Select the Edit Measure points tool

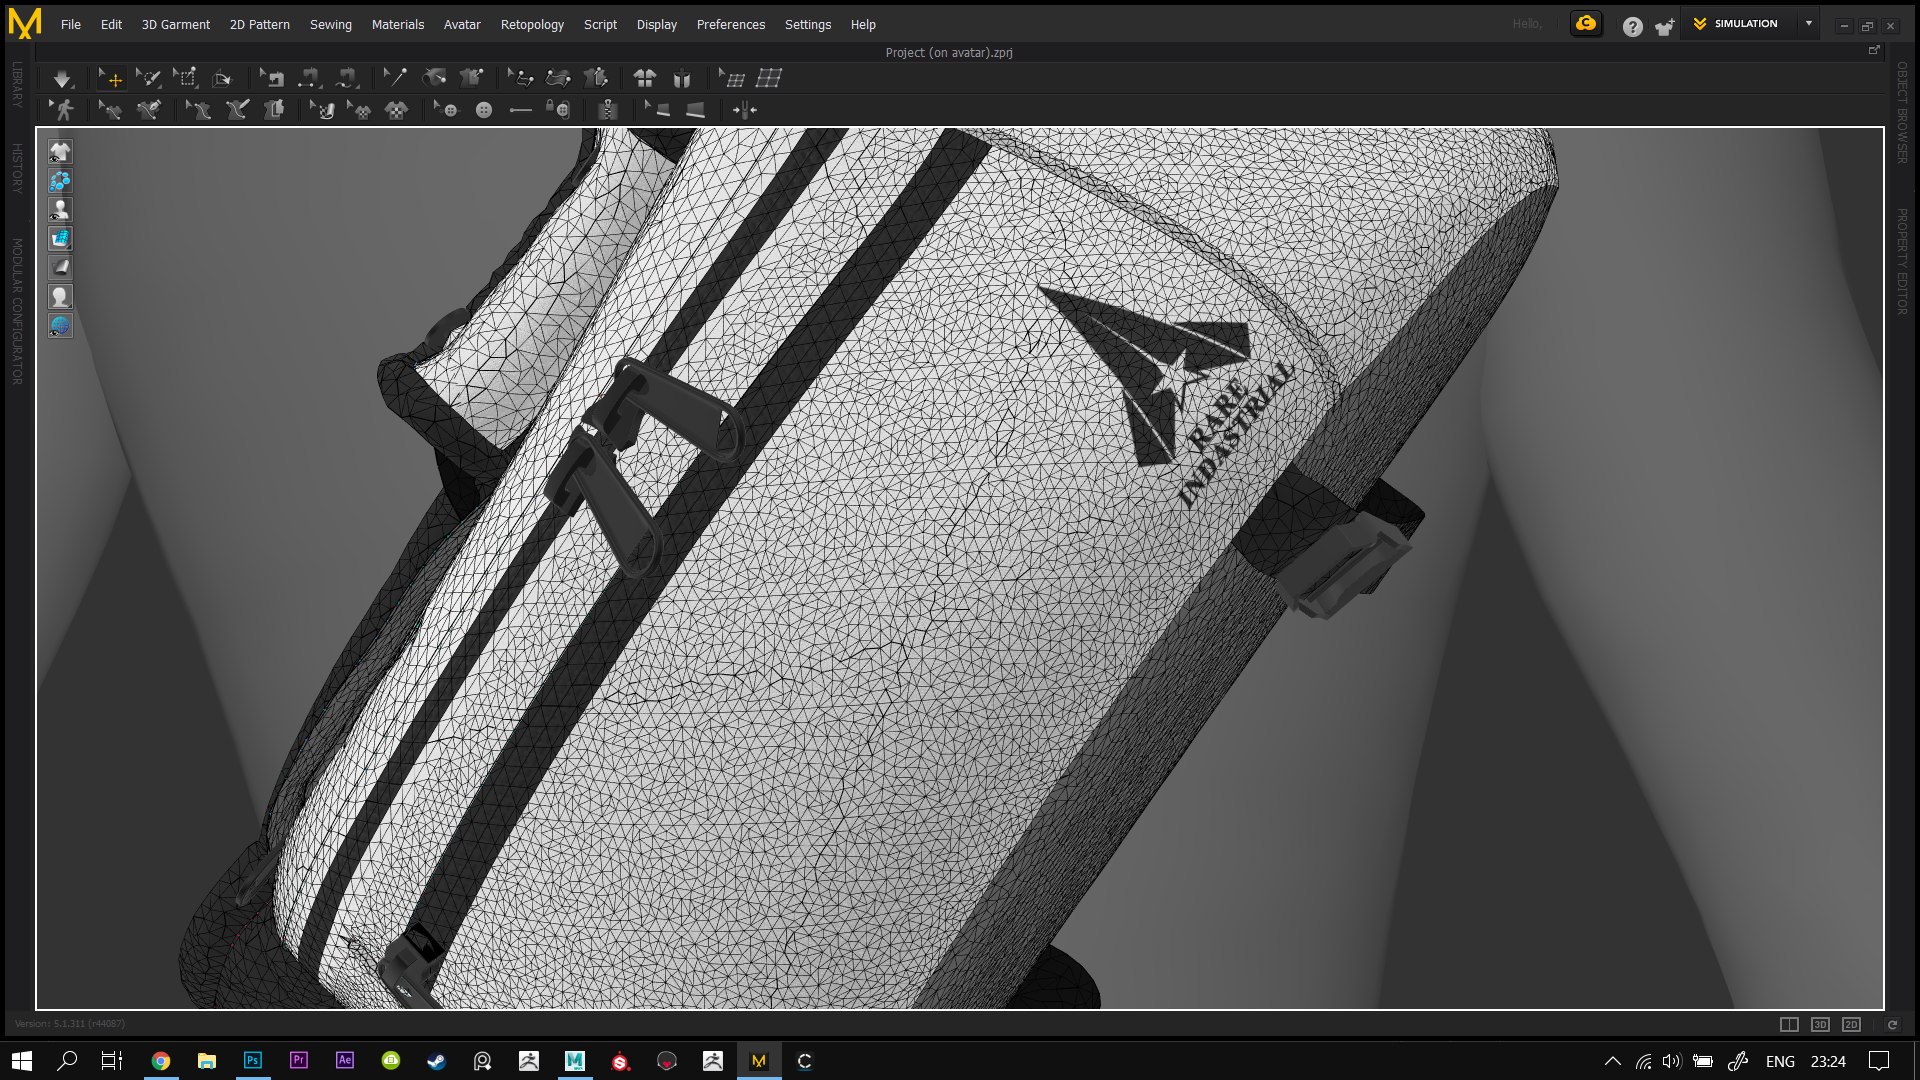point(520,78)
